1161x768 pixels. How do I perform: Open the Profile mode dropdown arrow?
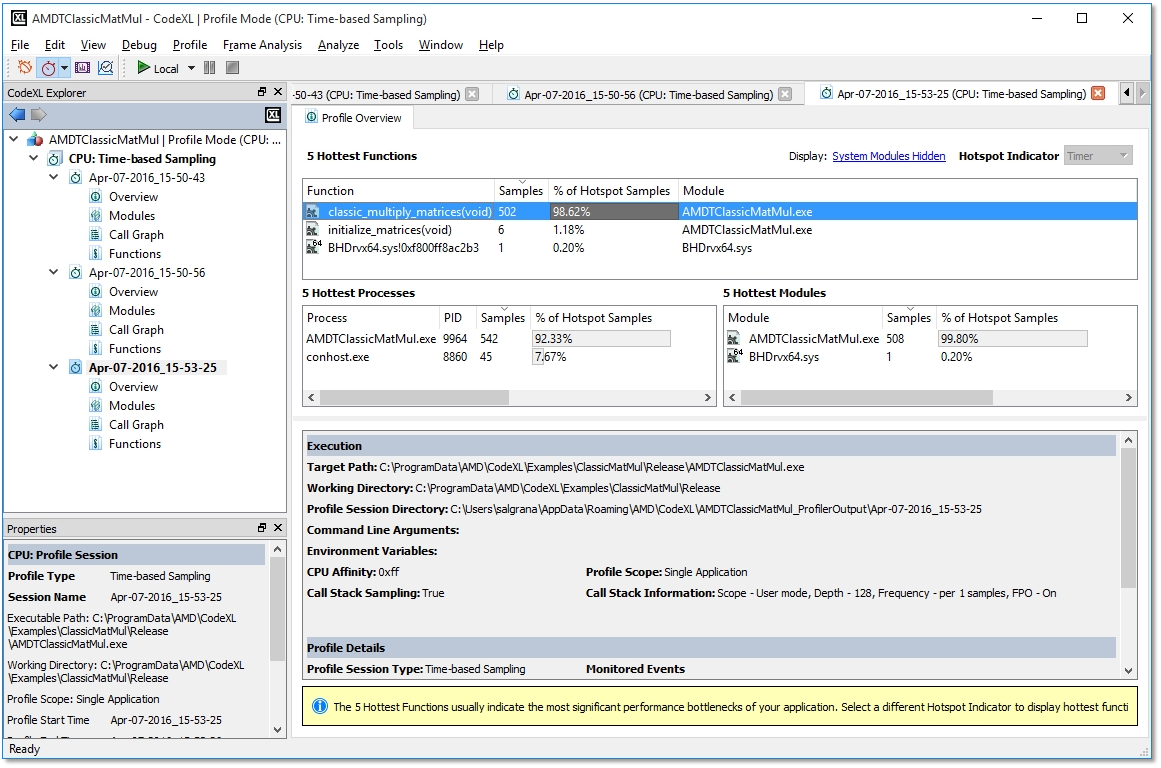(64, 68)
